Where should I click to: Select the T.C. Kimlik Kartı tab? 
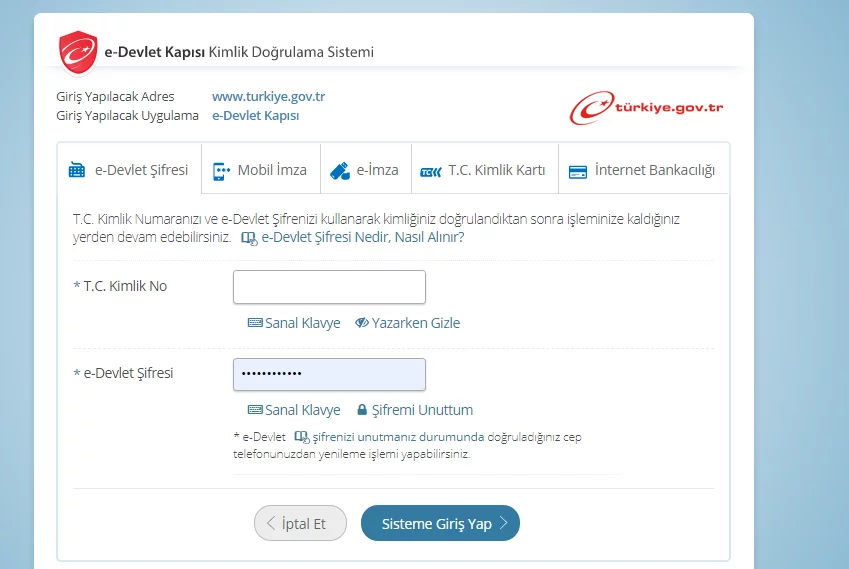click(485, 169)
